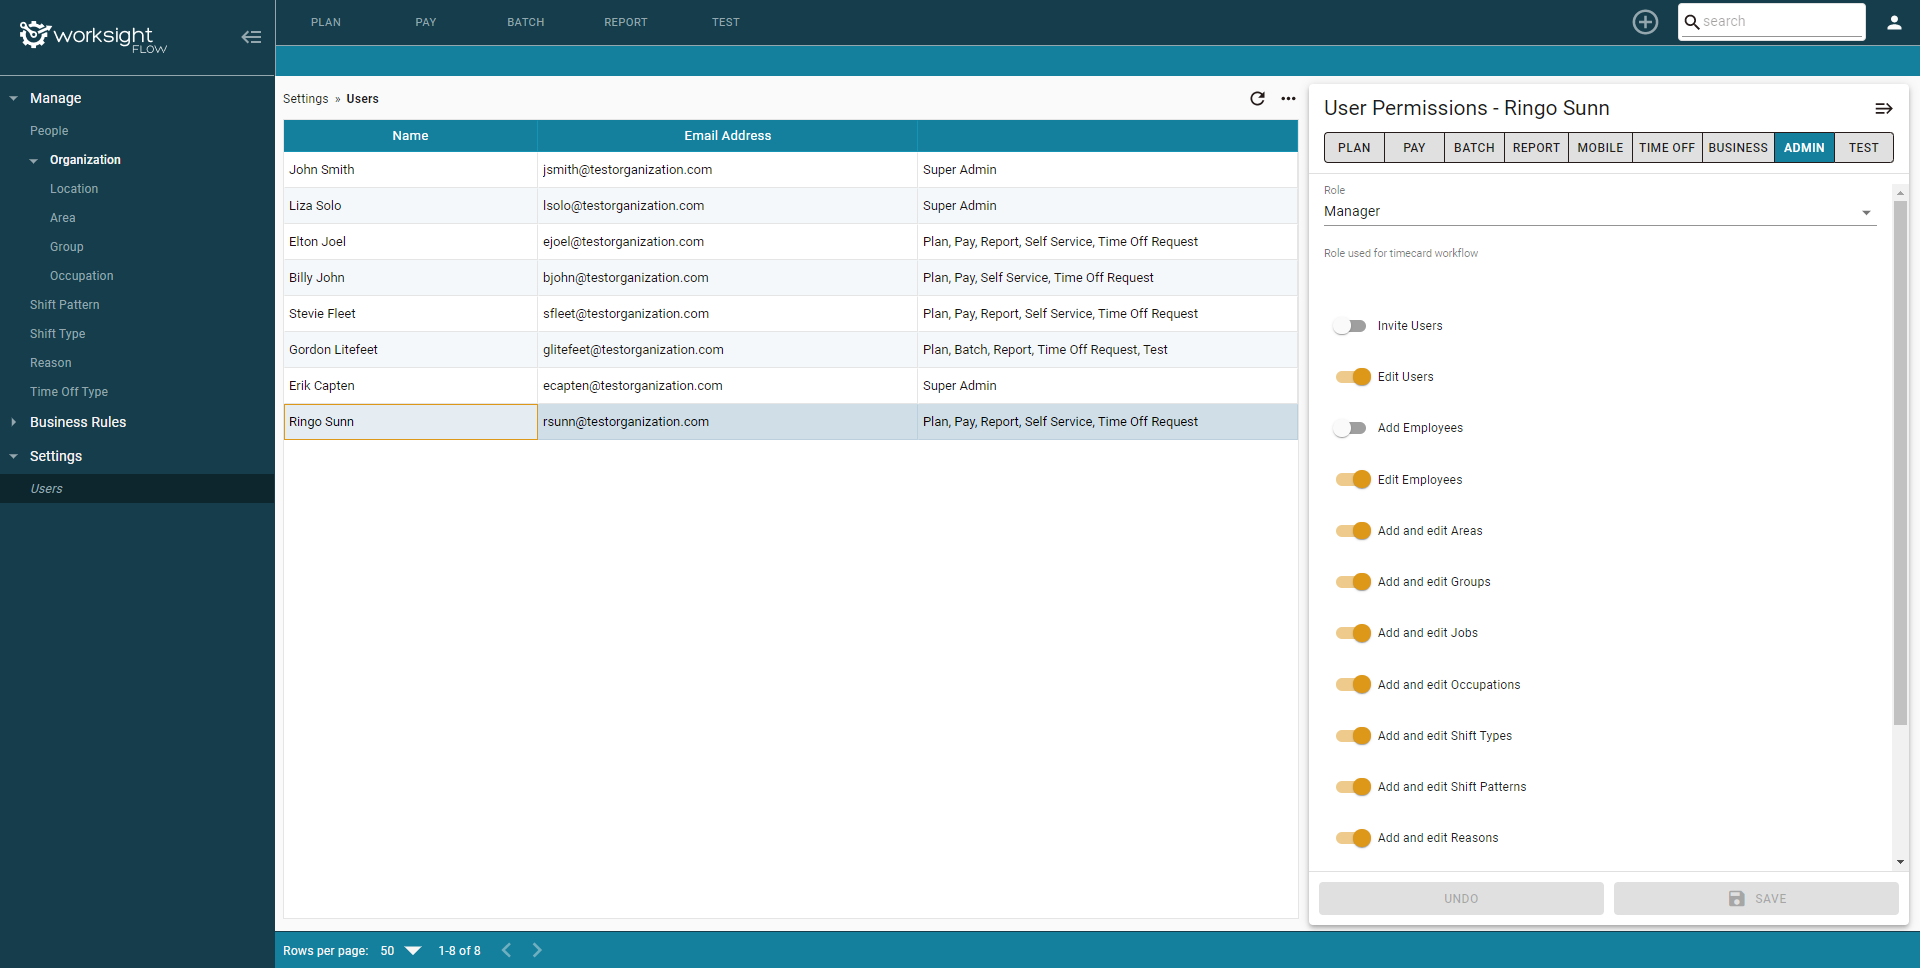Screen dimensions: 1920x968
Task: Refresh the Users list
Action: tap(1258, 99)
